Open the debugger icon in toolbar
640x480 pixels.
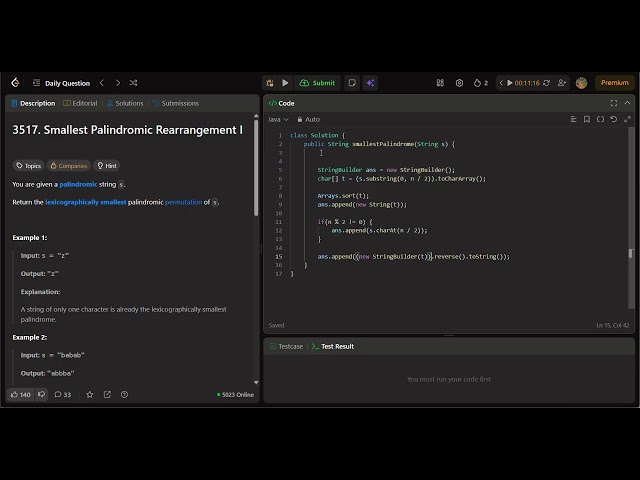click(269, 83)
